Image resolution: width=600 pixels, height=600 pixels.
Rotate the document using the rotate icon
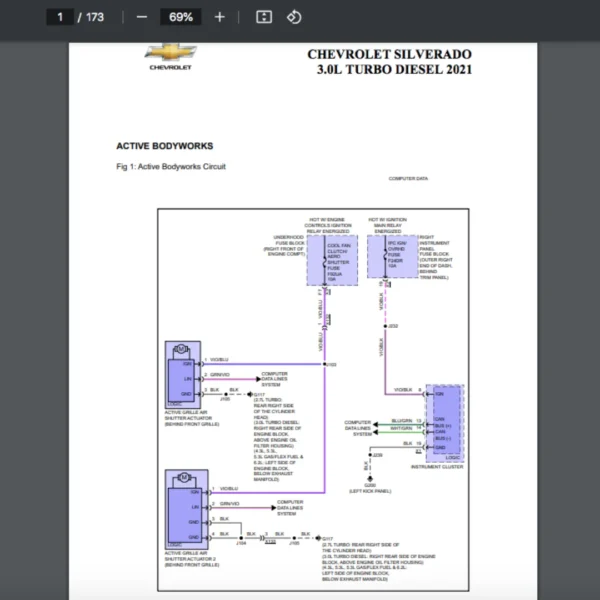pos(294,17)
